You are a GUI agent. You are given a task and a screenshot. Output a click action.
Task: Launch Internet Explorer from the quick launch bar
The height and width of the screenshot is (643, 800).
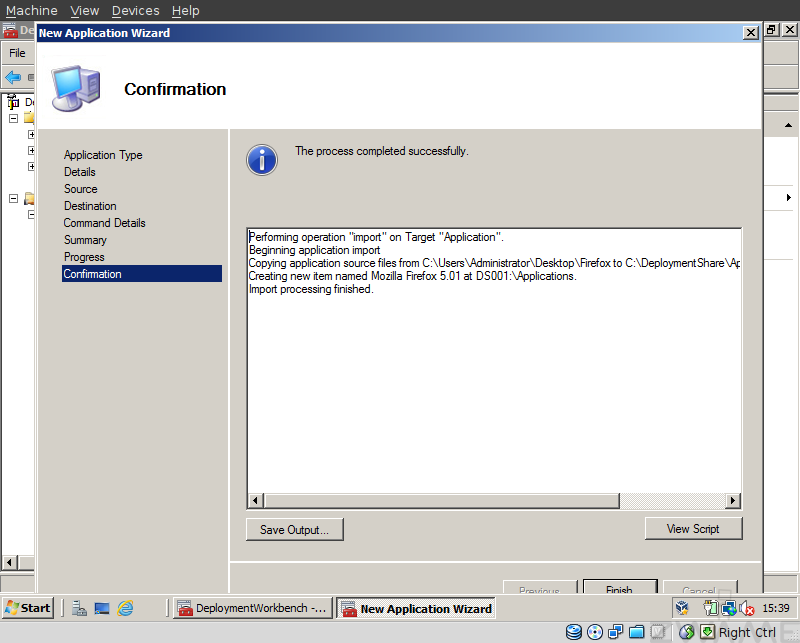pyautogui.click(x=125, y=608)
